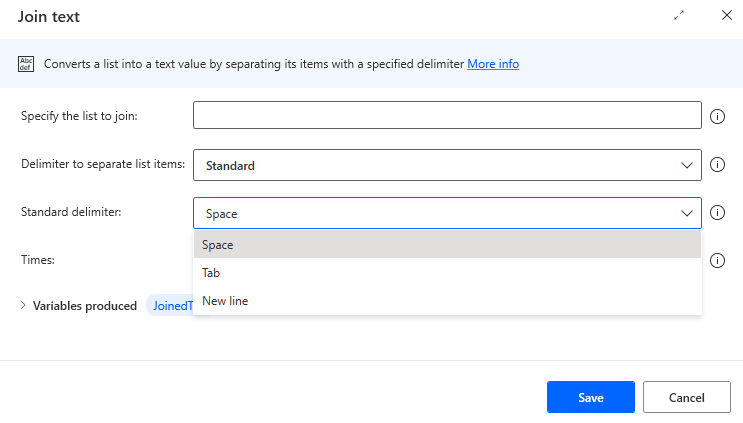743x423 pixels.
Task: Collapse the Standard delimiter dropdown
Action: pos(447,213)
